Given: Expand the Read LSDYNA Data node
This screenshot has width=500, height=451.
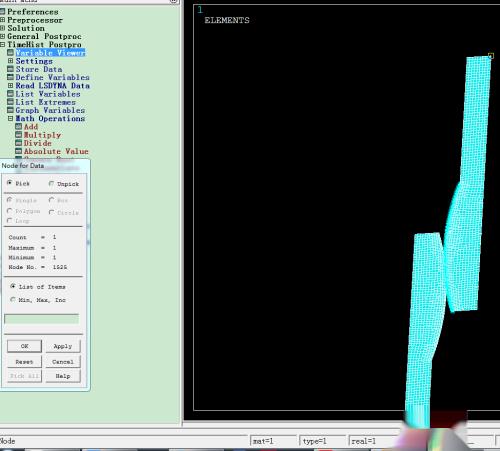Looking at the screenshot, I should click(10, 86).
